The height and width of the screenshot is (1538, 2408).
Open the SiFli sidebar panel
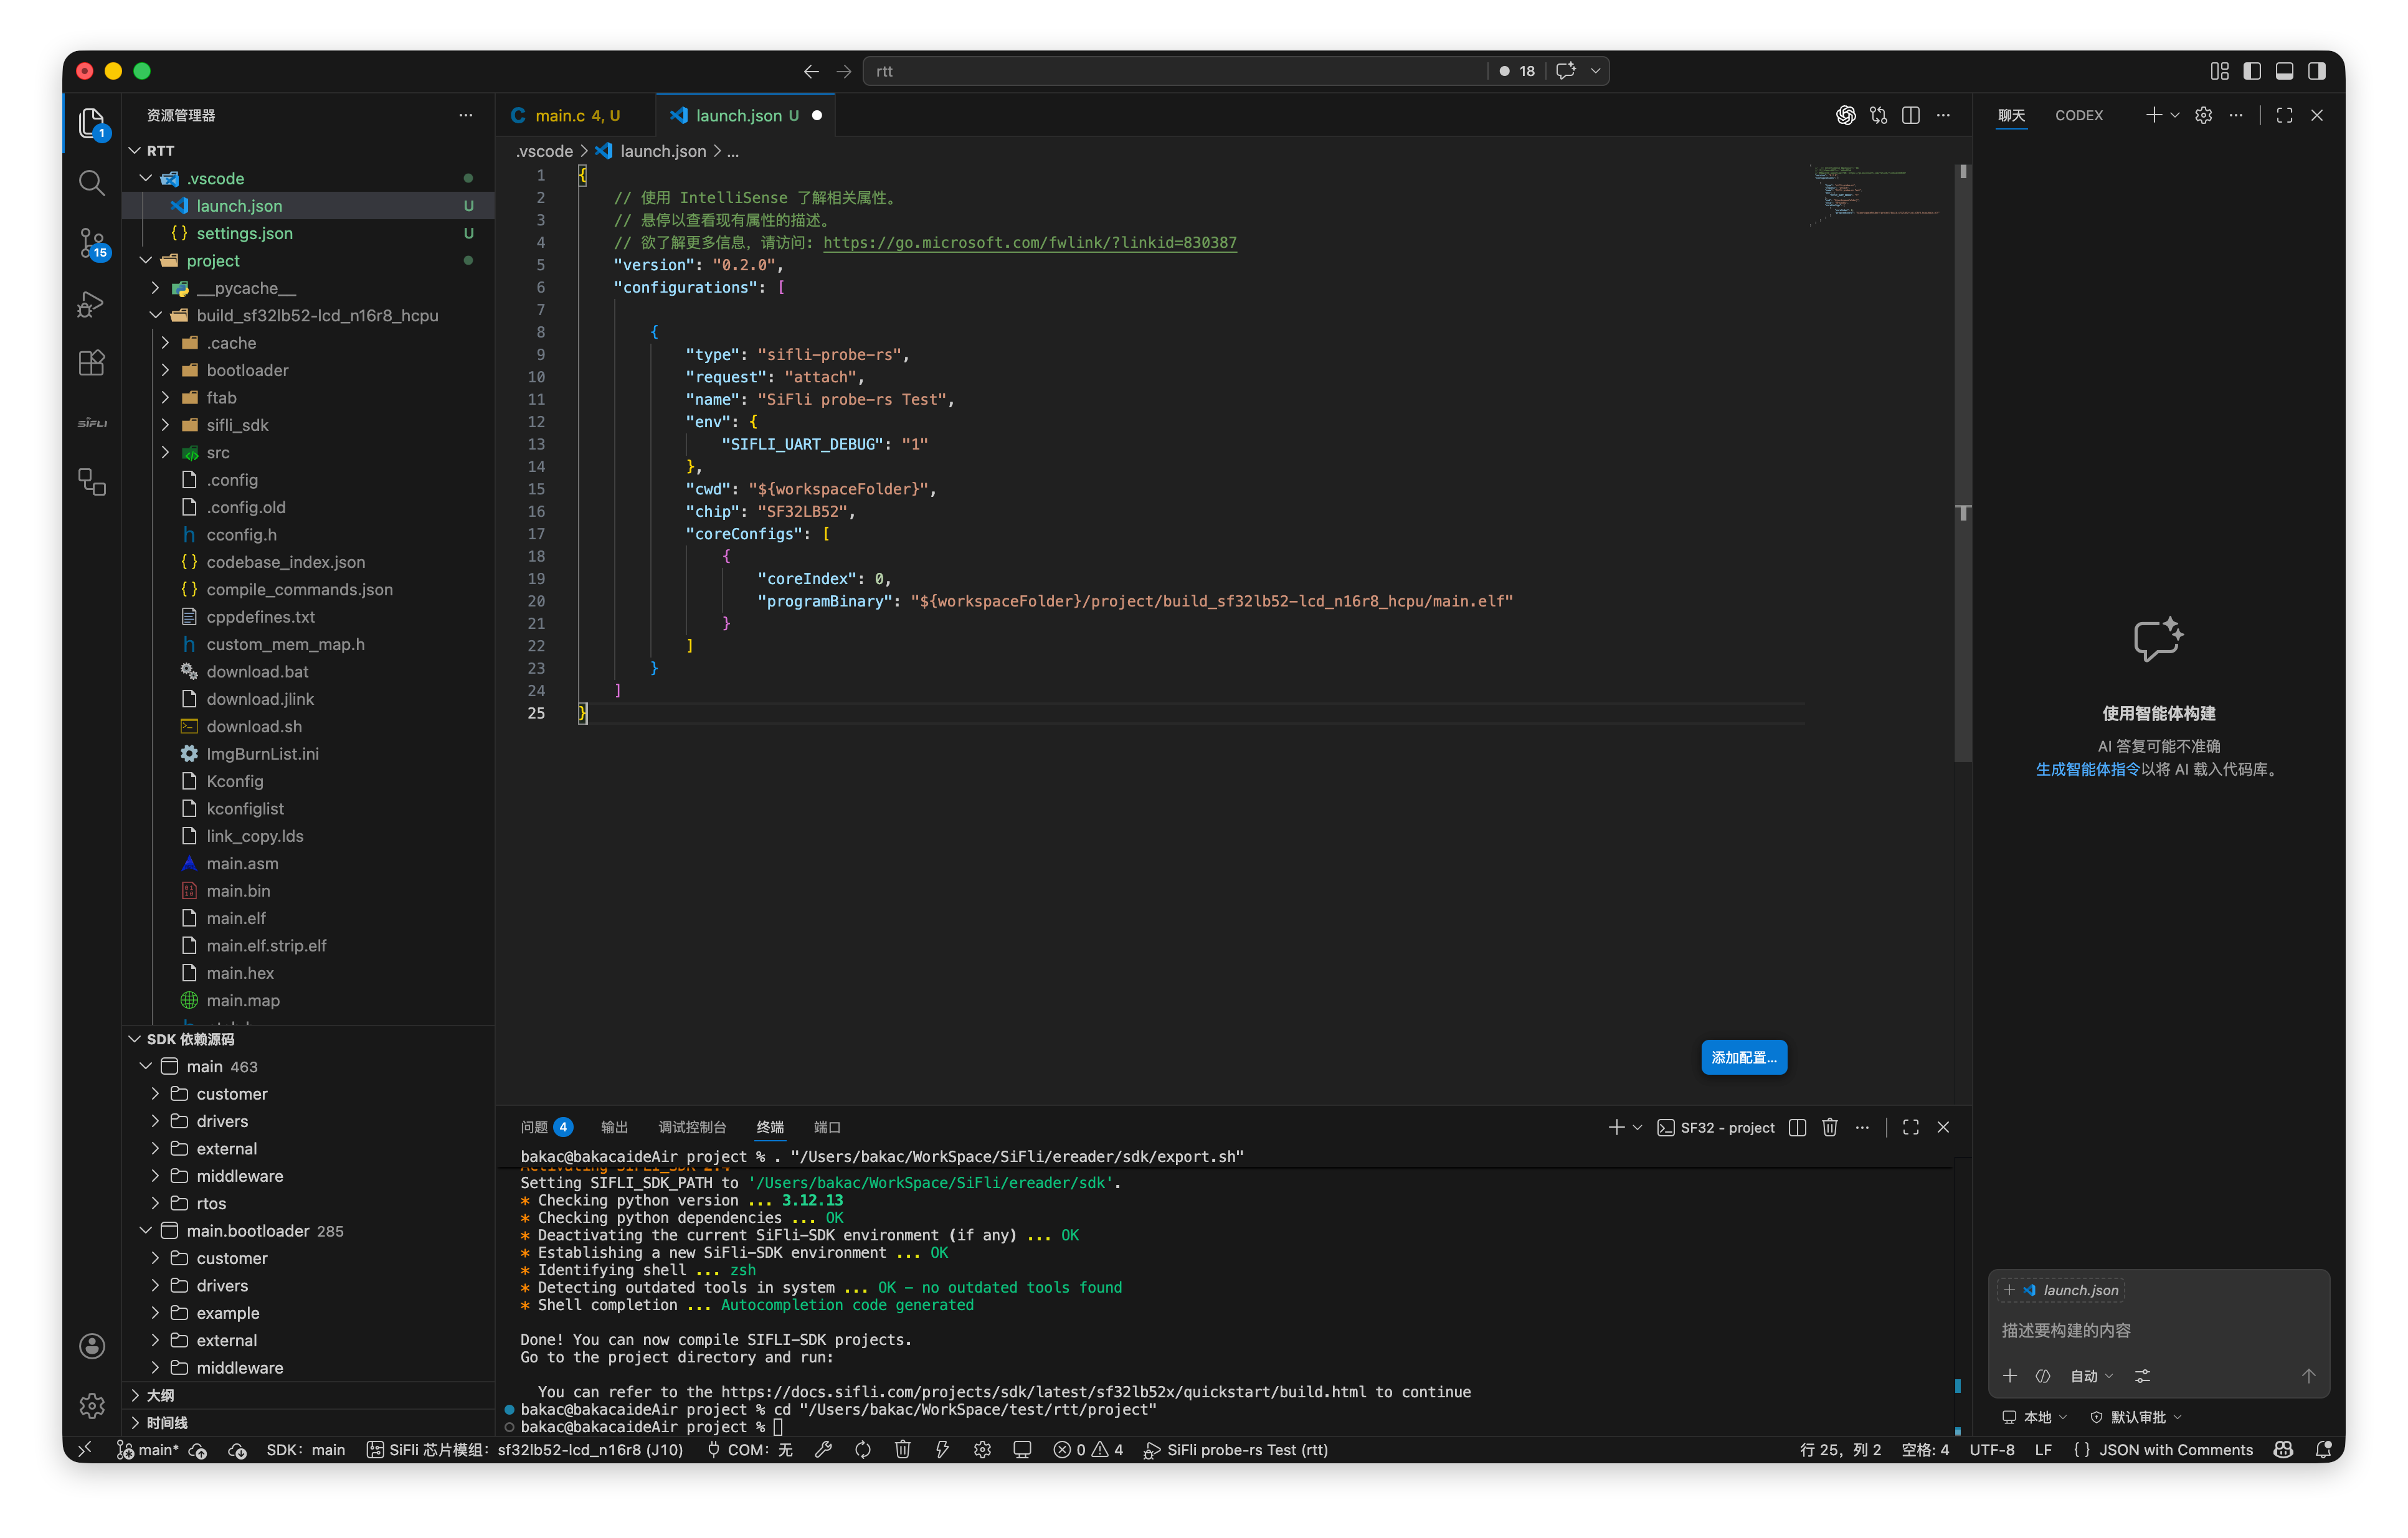(91, 423)
